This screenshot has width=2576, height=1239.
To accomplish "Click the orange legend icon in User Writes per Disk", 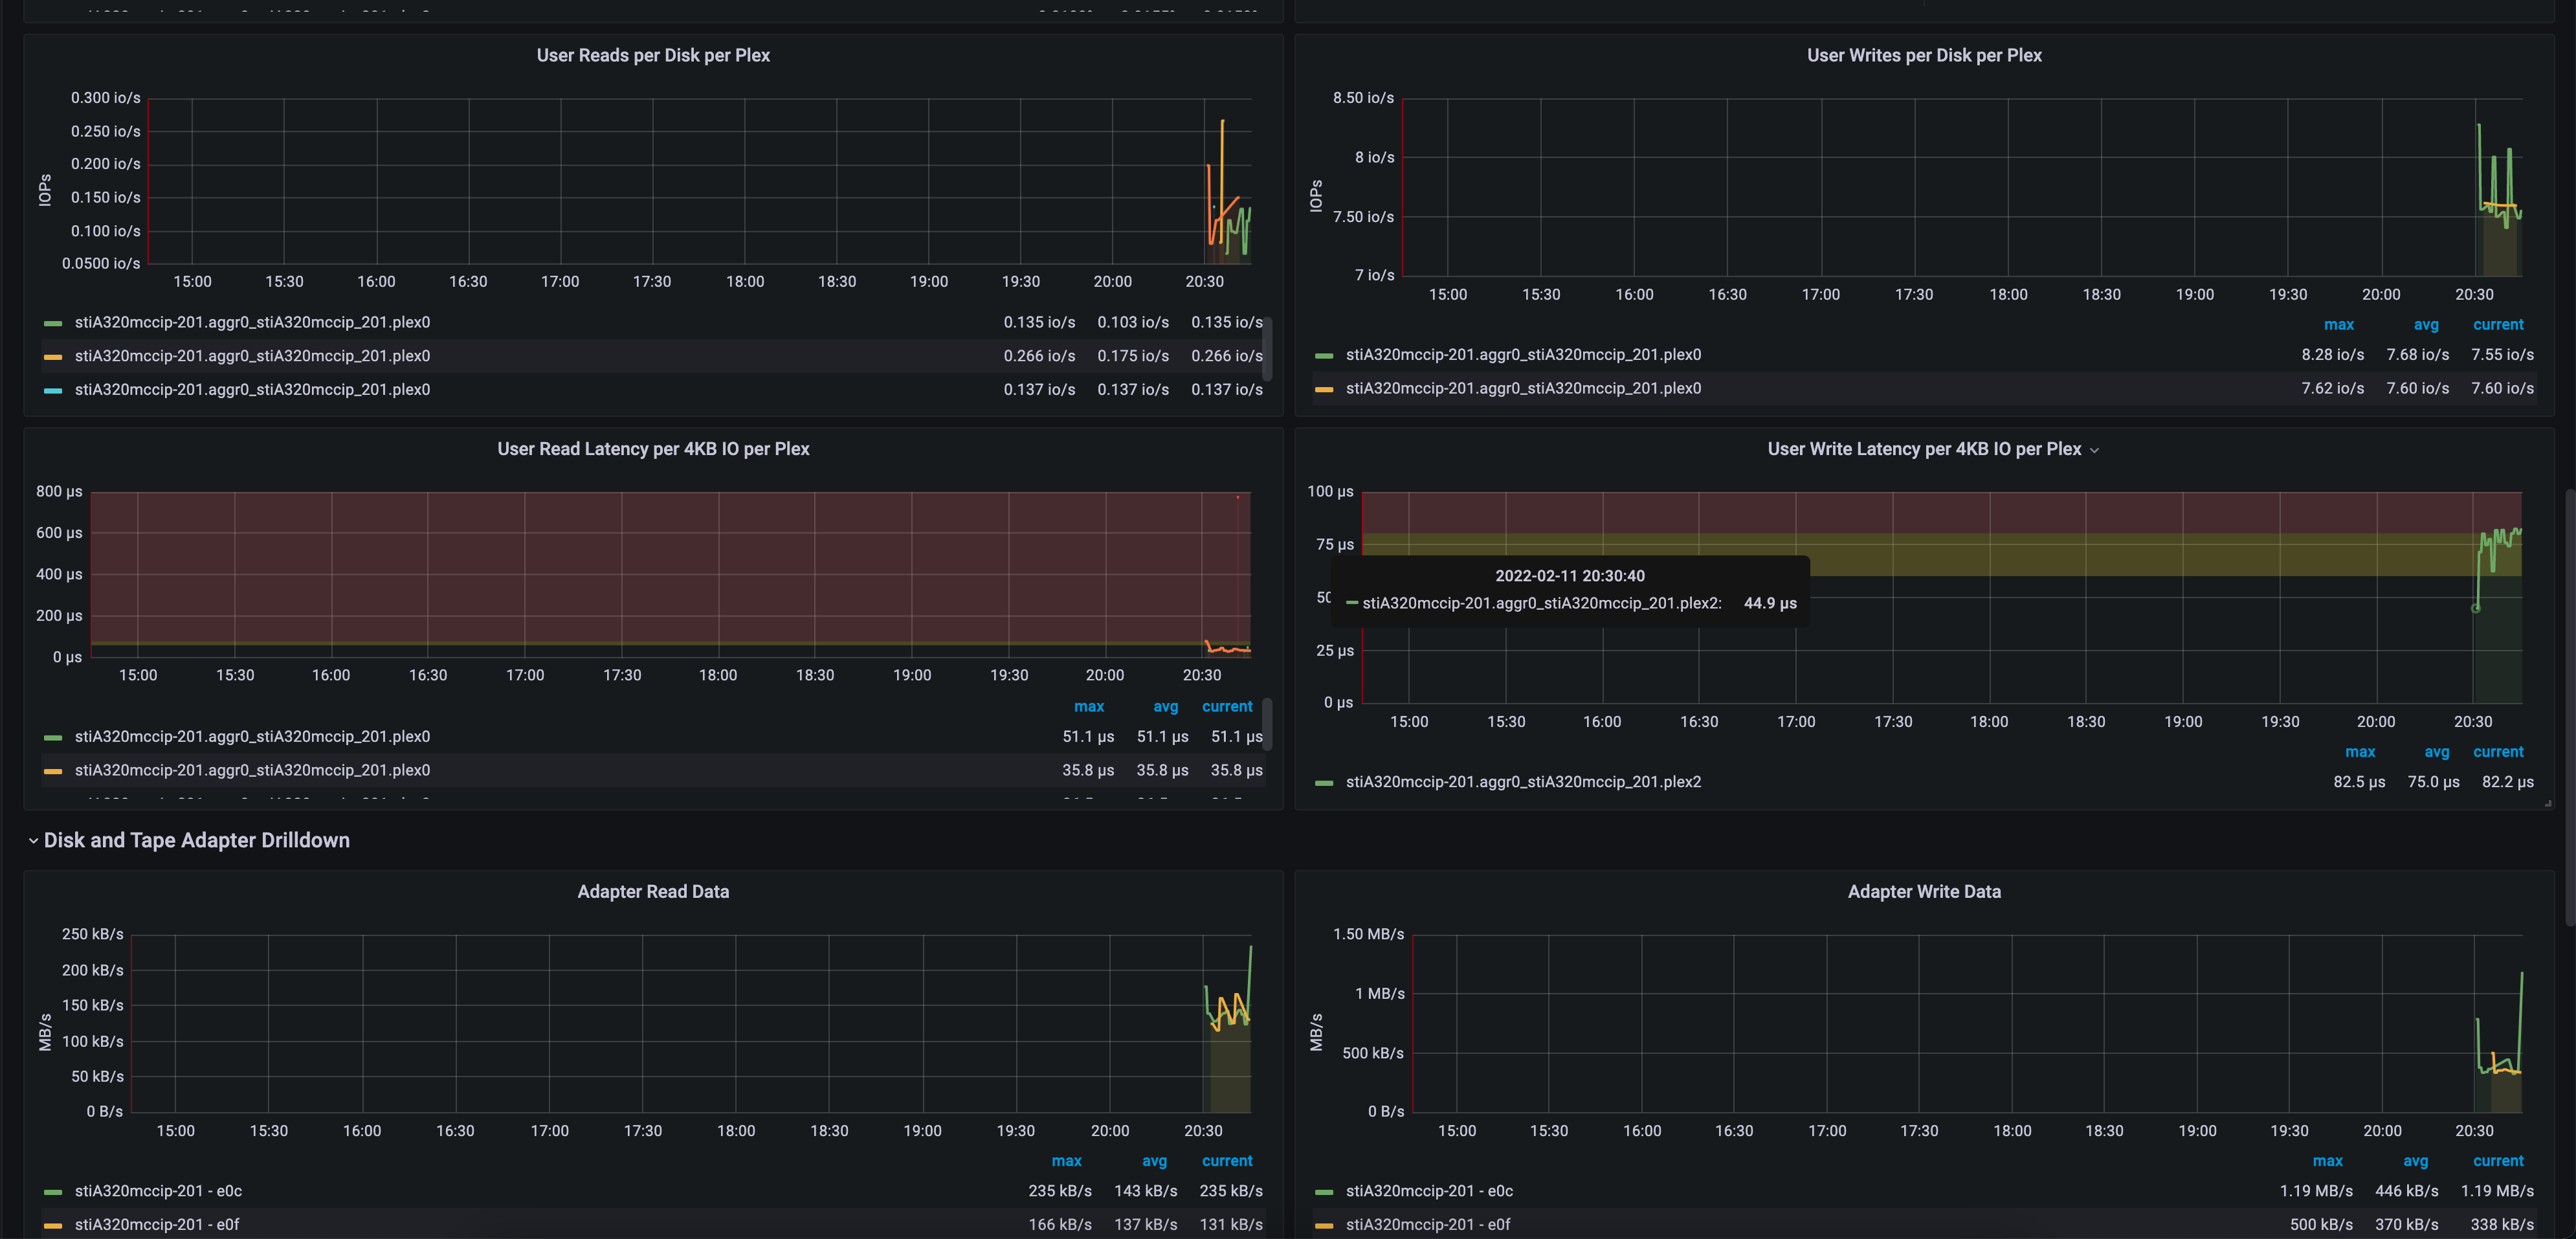I will pyautogui.click(x=1324, y=388).
